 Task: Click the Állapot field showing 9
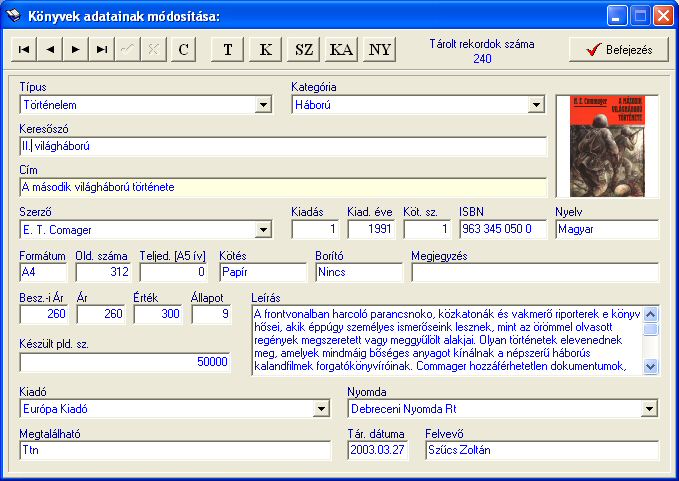click(x=211, y=314)
